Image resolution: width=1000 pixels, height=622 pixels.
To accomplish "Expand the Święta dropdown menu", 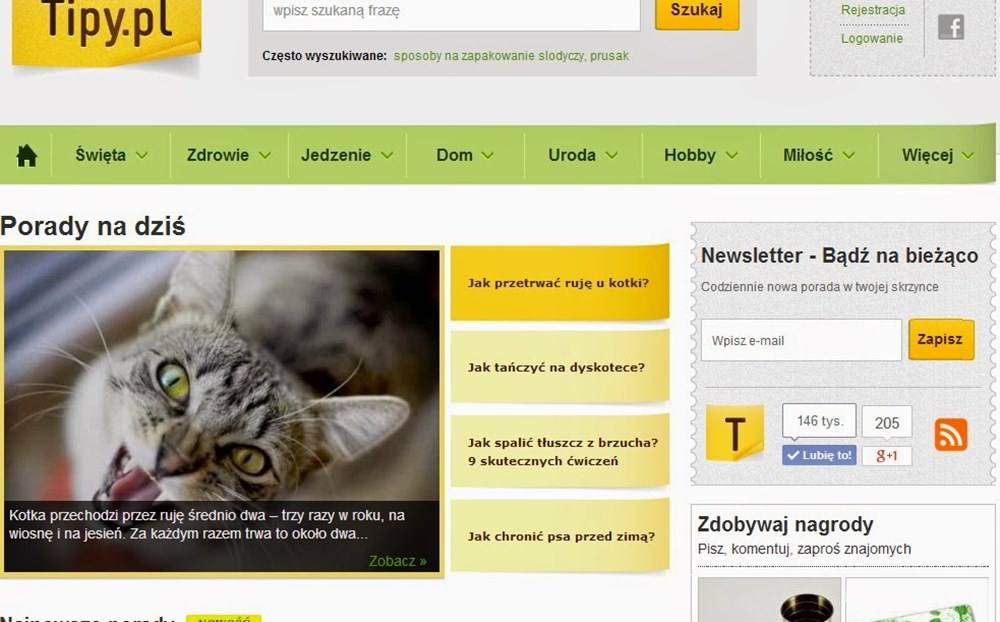I will [111, 155].
